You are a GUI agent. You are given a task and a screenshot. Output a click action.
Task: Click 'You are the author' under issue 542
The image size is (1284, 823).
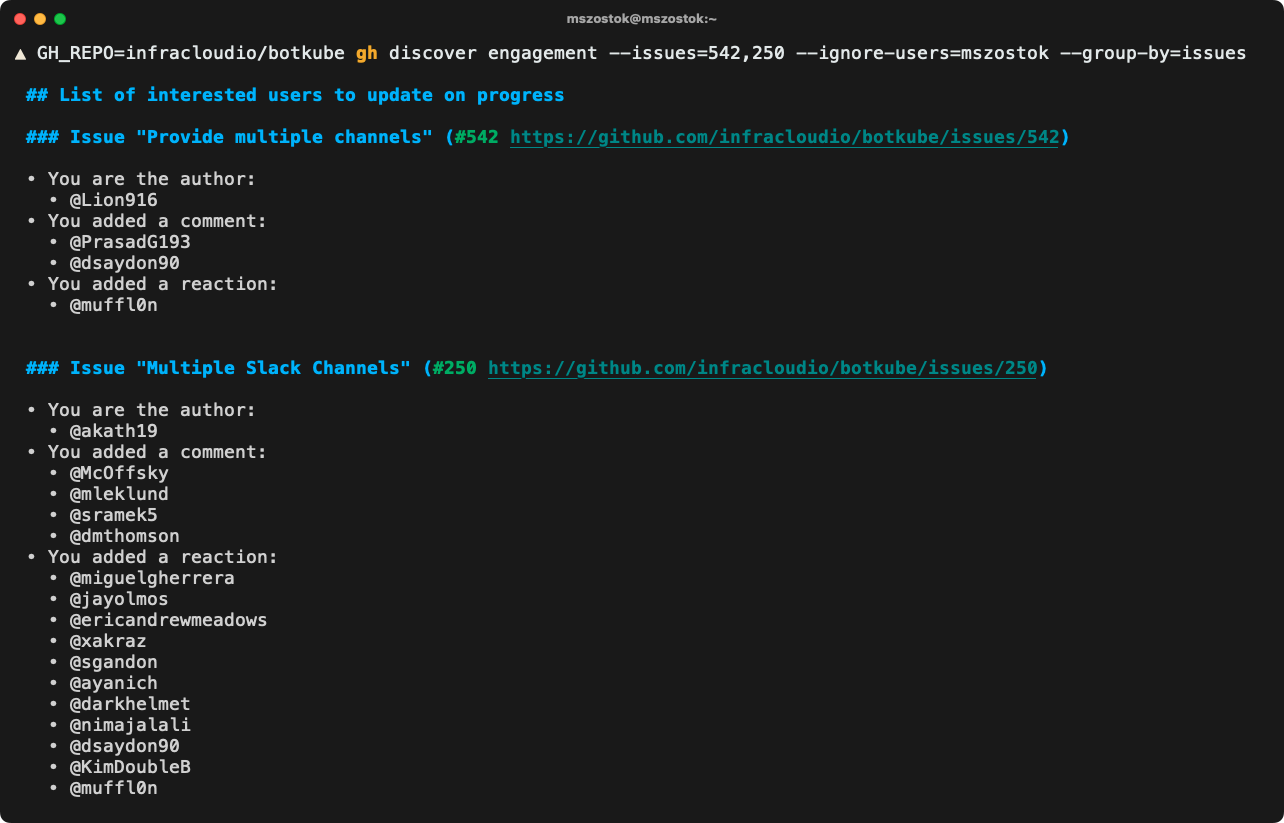(x=152, y=179)
